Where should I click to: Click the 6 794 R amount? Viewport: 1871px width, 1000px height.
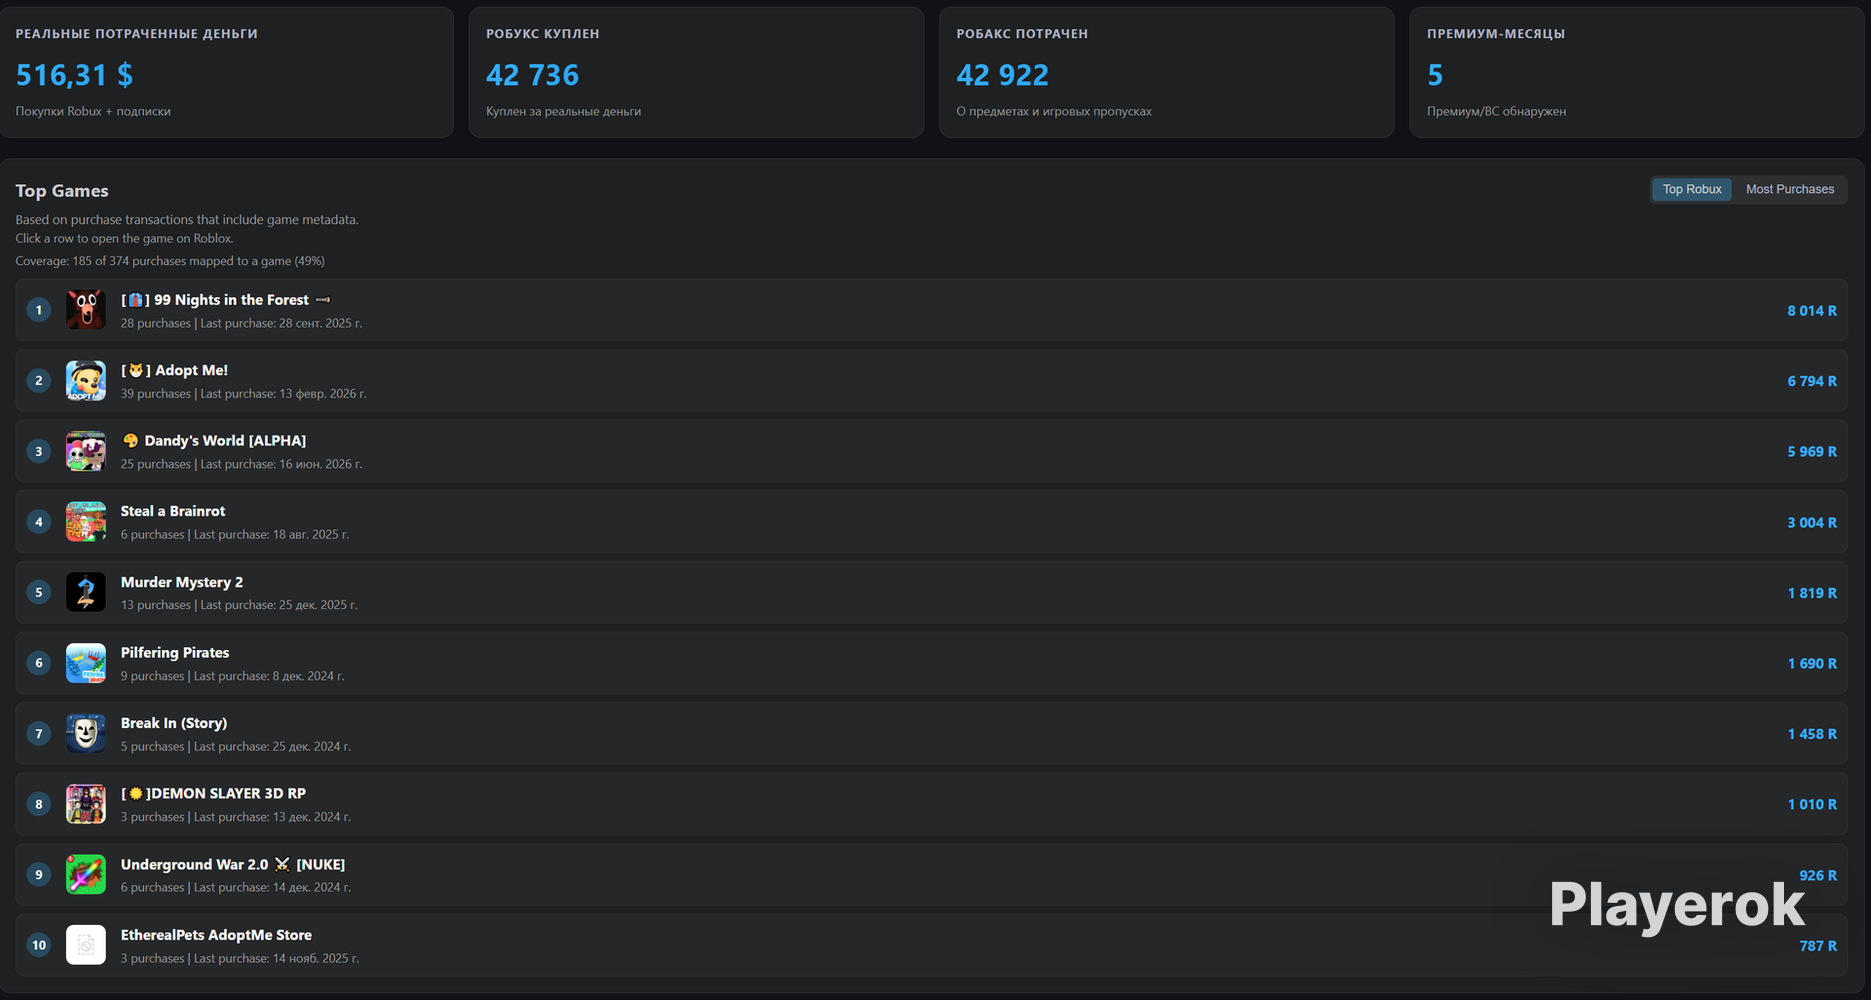[1812, 381]
